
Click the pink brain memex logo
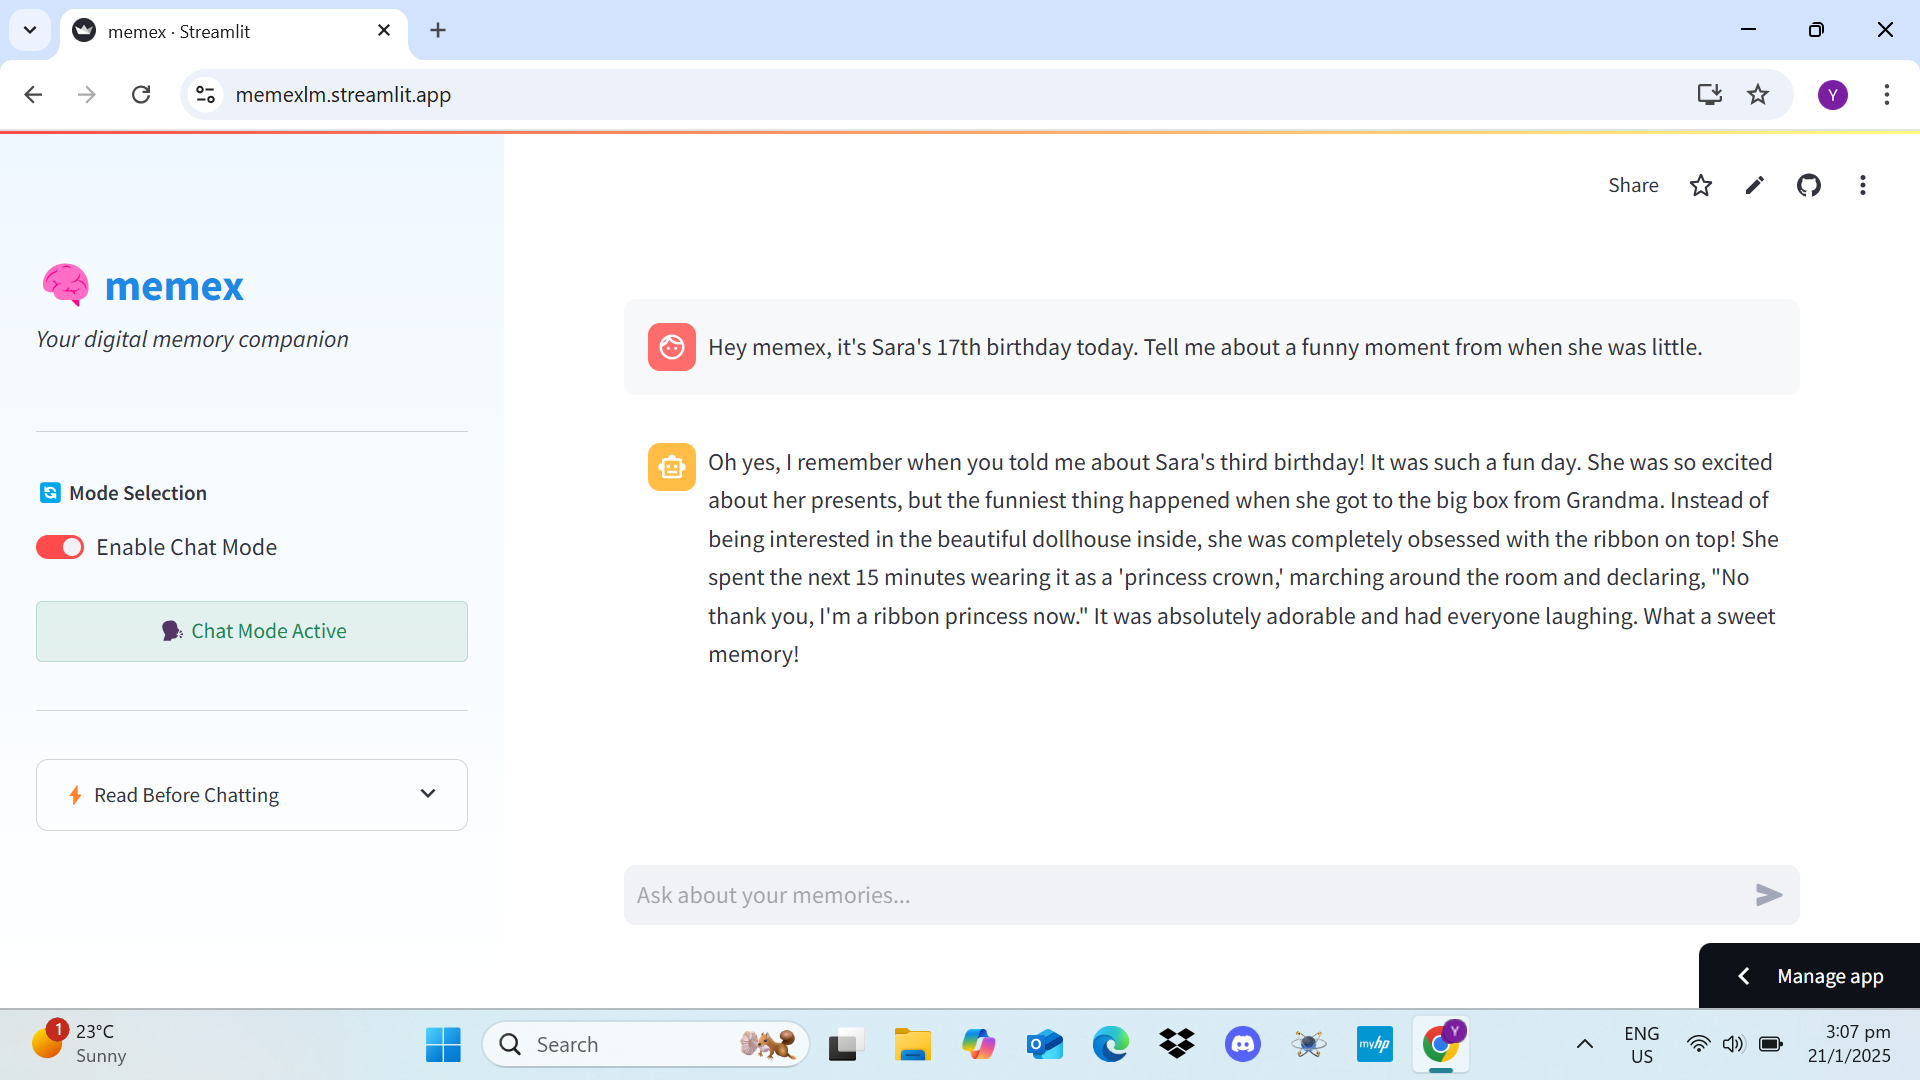[66, 285]
